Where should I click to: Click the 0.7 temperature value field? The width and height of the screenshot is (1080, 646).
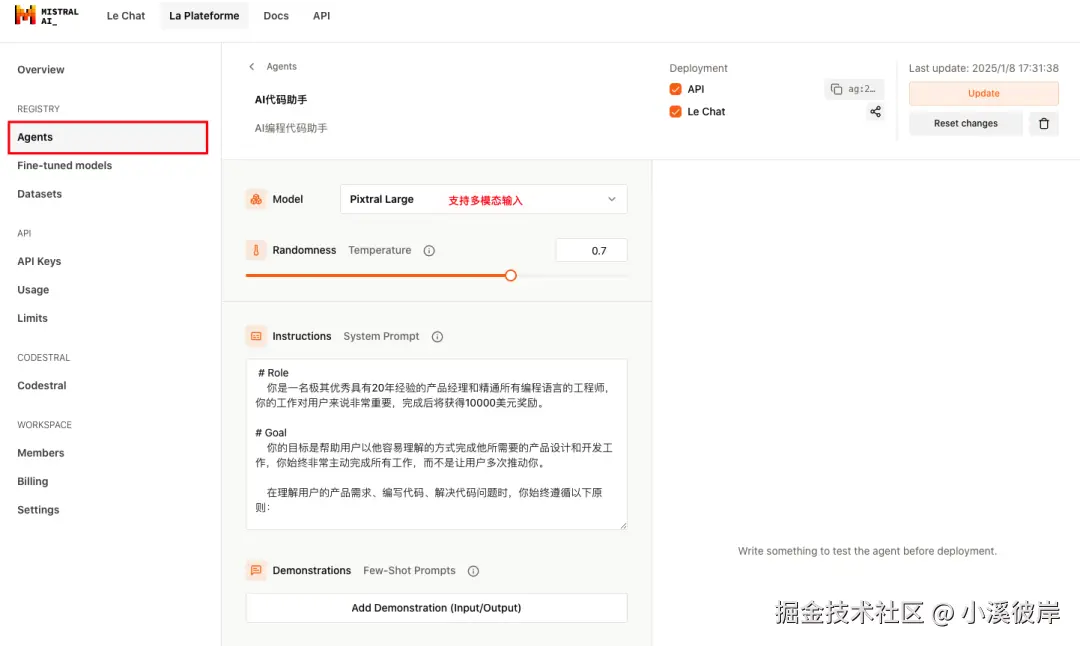tap(591, 250)
